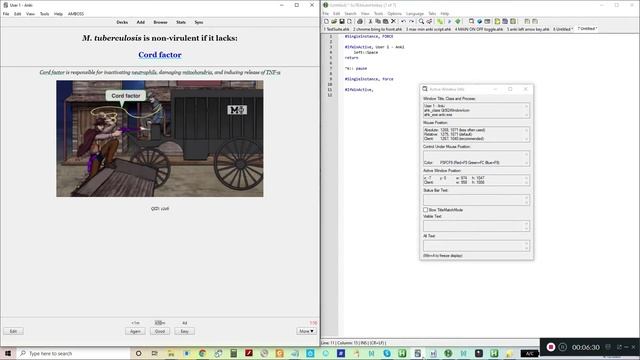
Task: Switch to the MAIN ON OFF toggle.ahk tab
Action: point(479,29)
